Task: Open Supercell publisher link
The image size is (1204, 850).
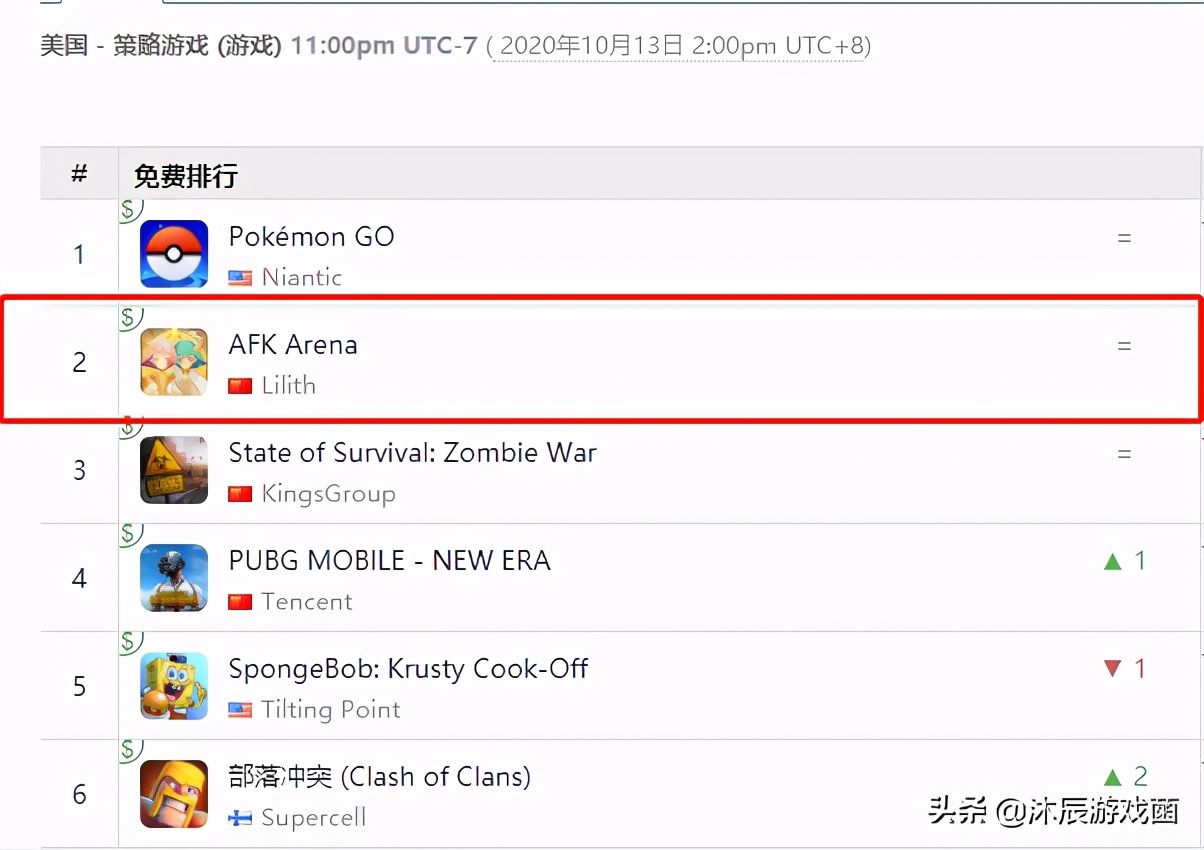Action: (x=313, y=817)
